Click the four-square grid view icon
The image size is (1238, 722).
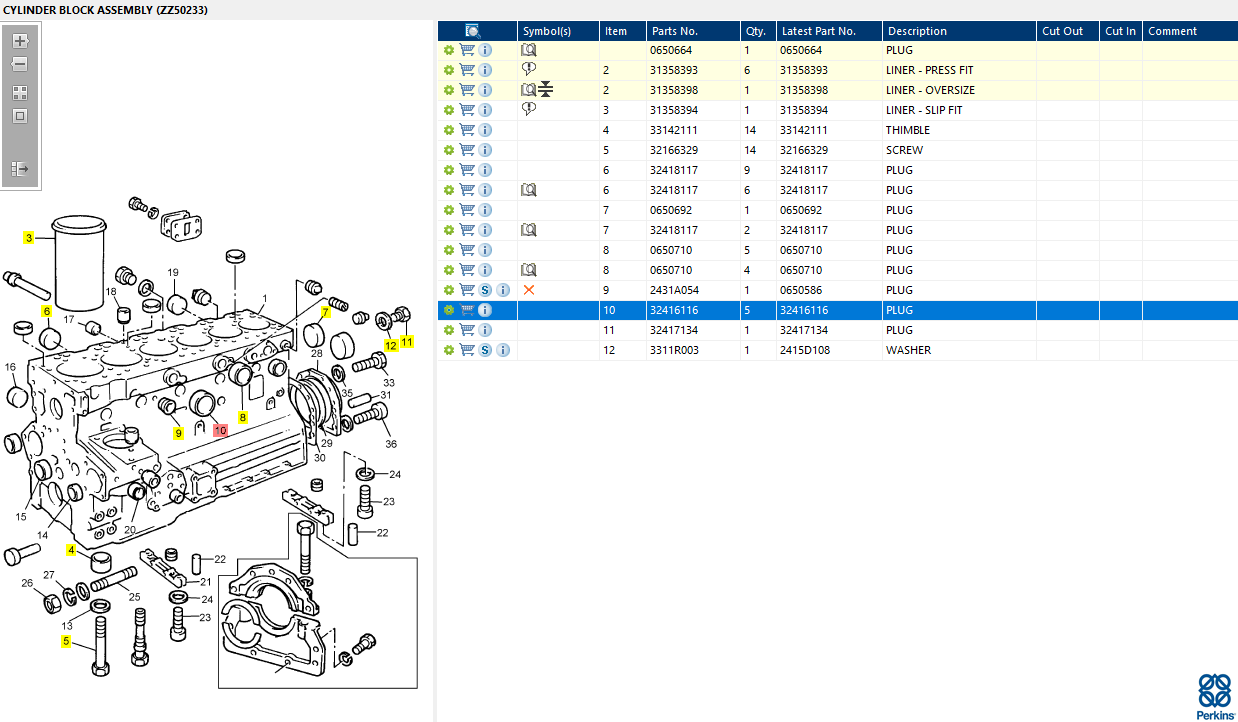click(20, 93)
